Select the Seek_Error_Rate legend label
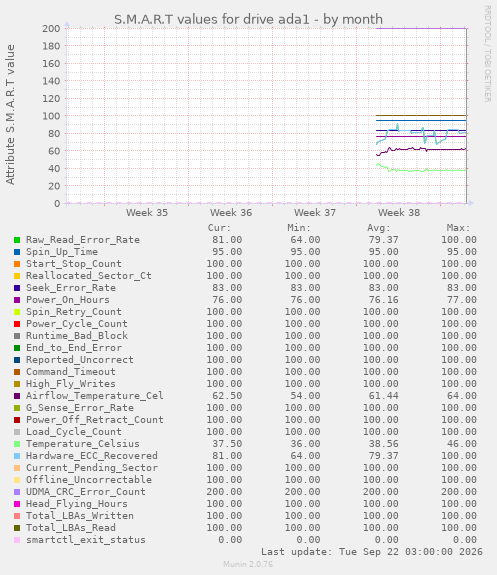This screenshot has width=497, height=575. [x=71, y=288]
